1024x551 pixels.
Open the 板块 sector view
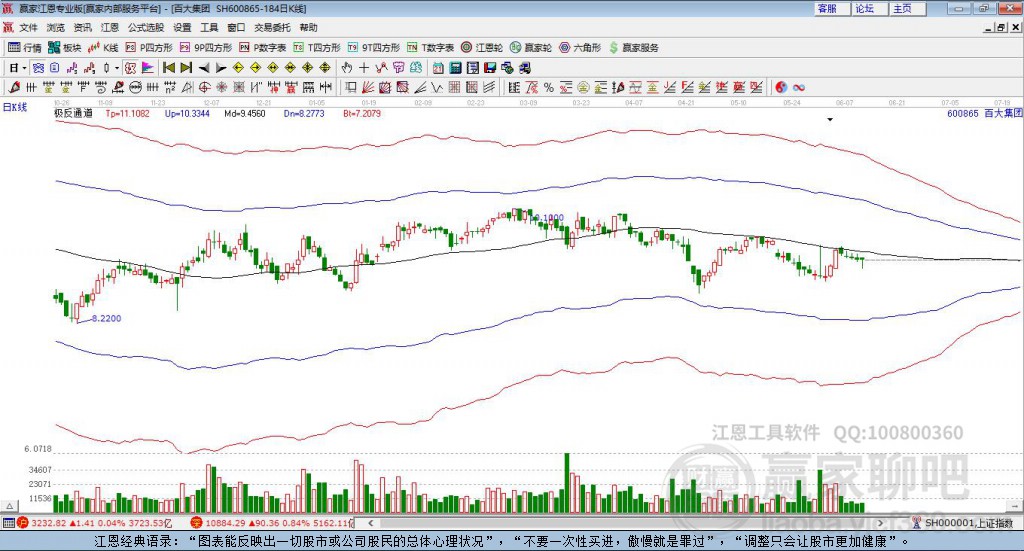coord(64,48)
